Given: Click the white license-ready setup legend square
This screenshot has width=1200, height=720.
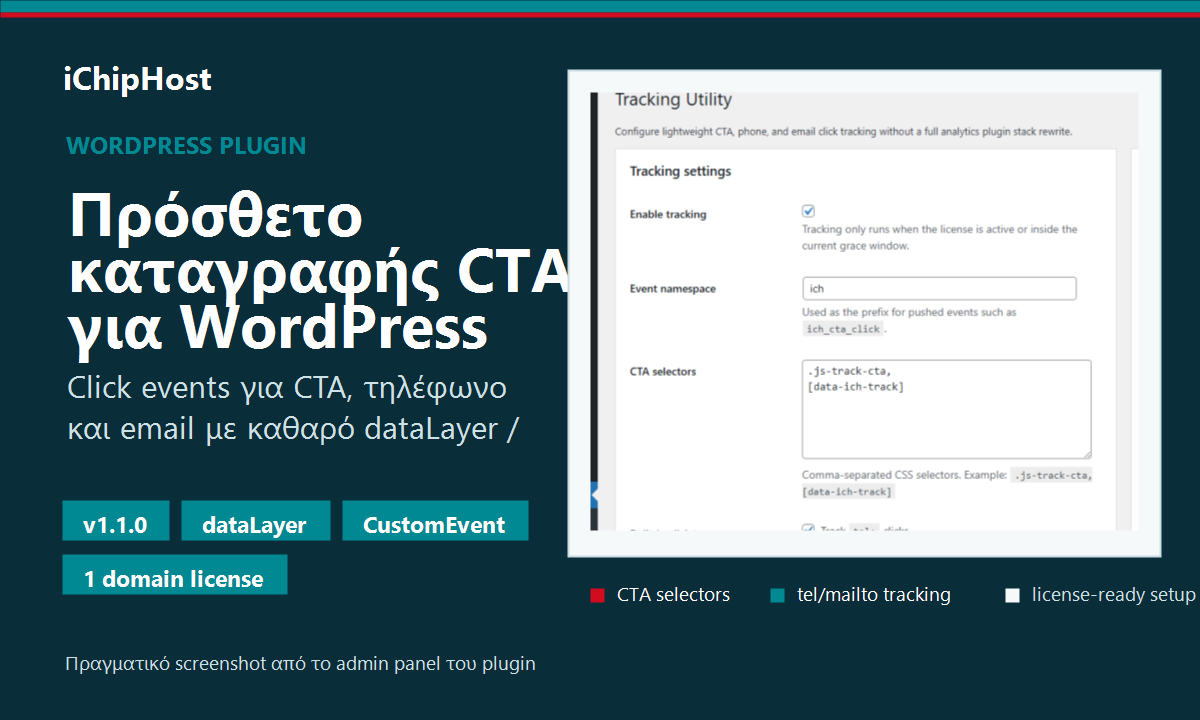Looking at the screenshot, I should (1012, 596).
